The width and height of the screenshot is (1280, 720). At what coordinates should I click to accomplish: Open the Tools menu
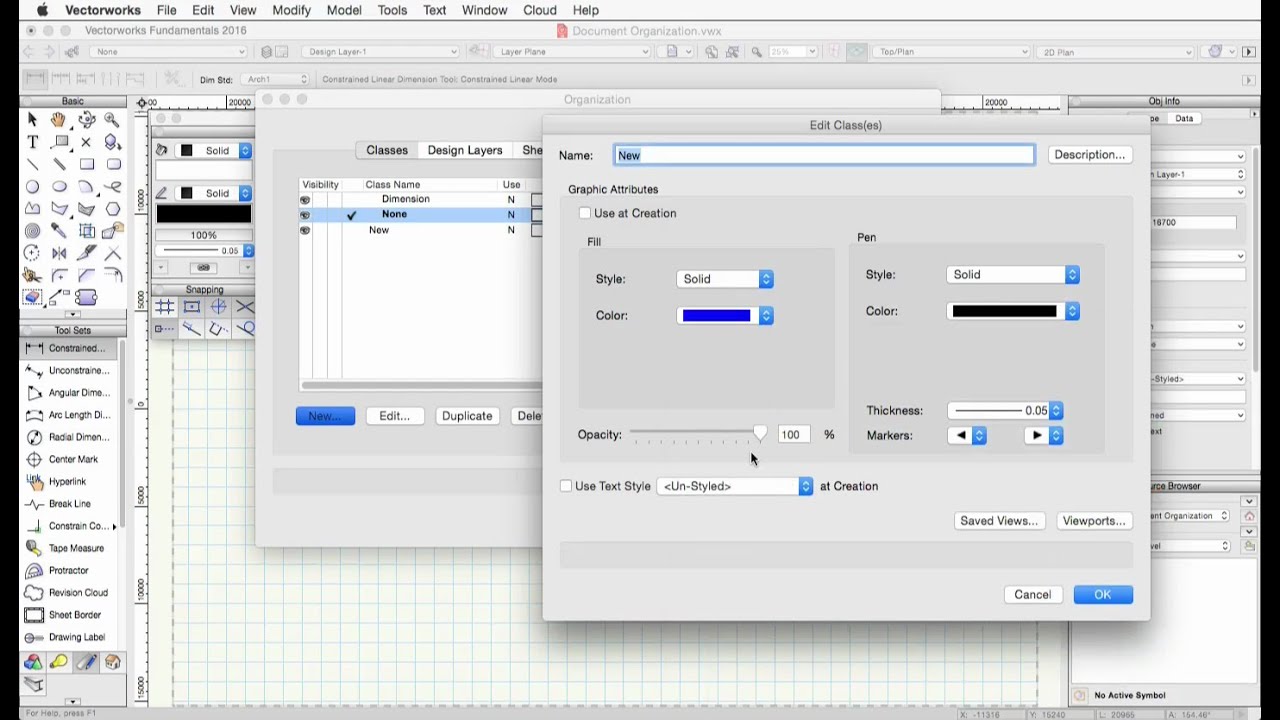click(392, 10)
